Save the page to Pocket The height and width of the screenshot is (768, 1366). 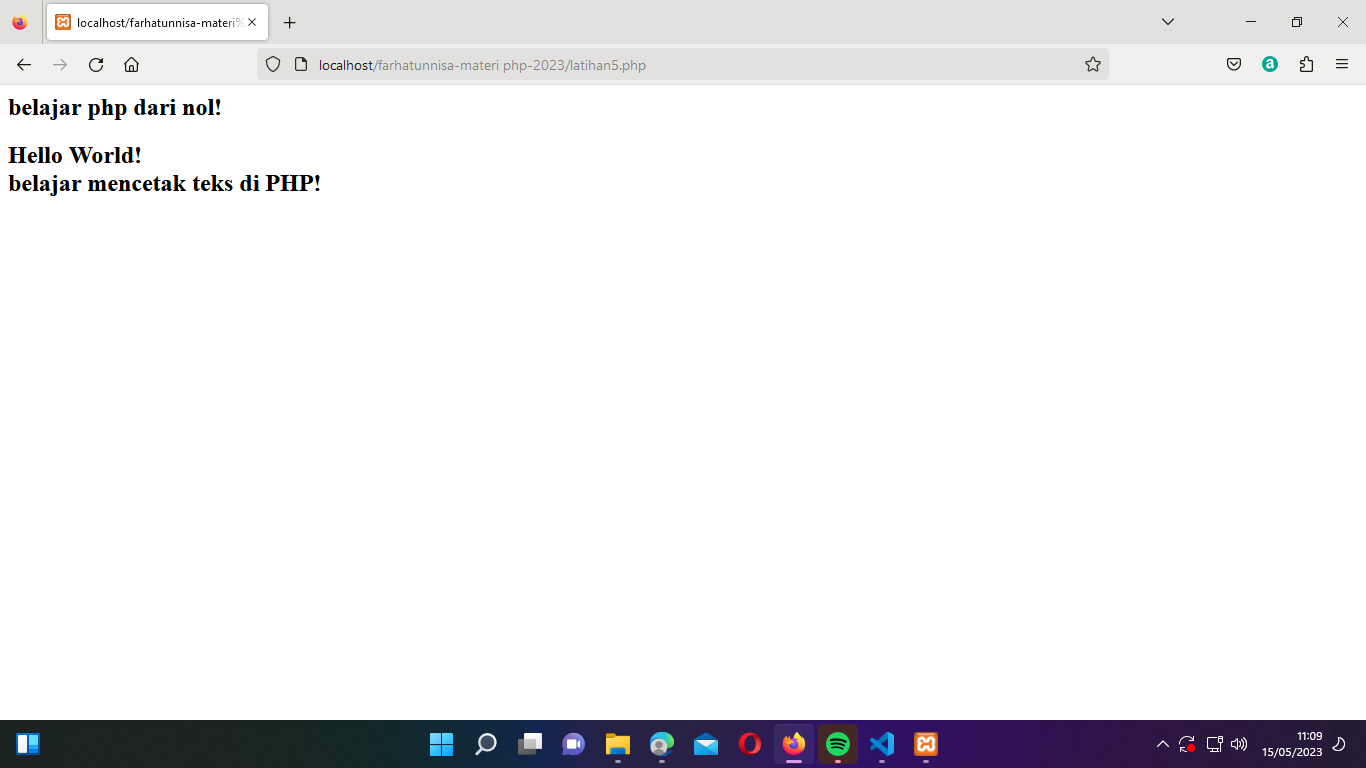pos(1233,63)
